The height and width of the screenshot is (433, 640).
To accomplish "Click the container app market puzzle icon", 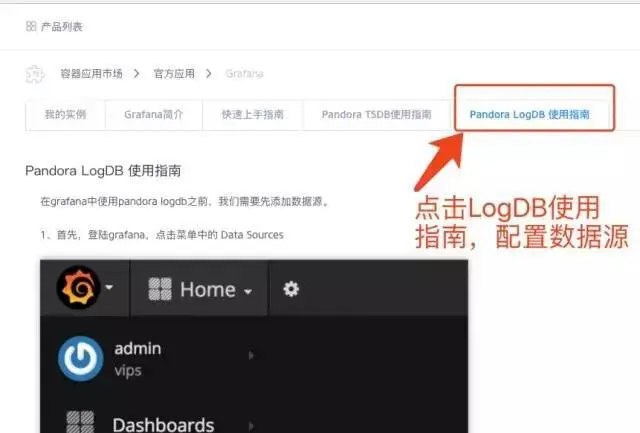I will click(x=35, y=74).
